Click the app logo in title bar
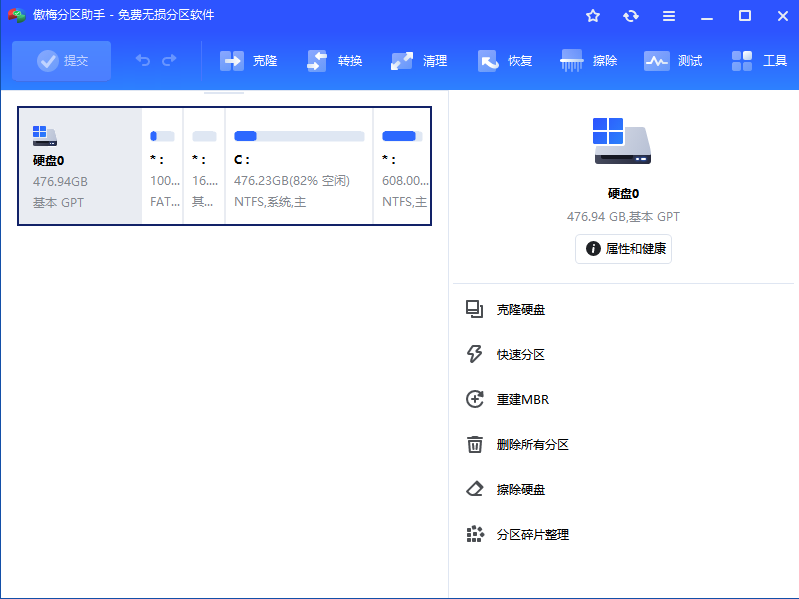799x599 pixels. (x=16, y=15)
